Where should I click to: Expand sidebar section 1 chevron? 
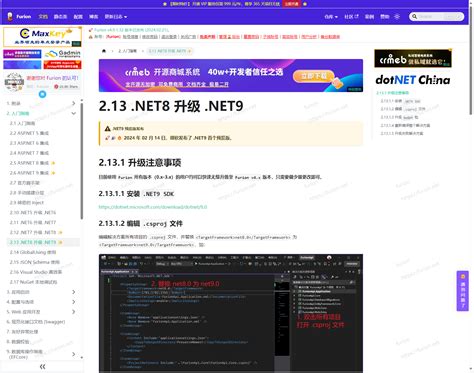click(x=74, y=103)
